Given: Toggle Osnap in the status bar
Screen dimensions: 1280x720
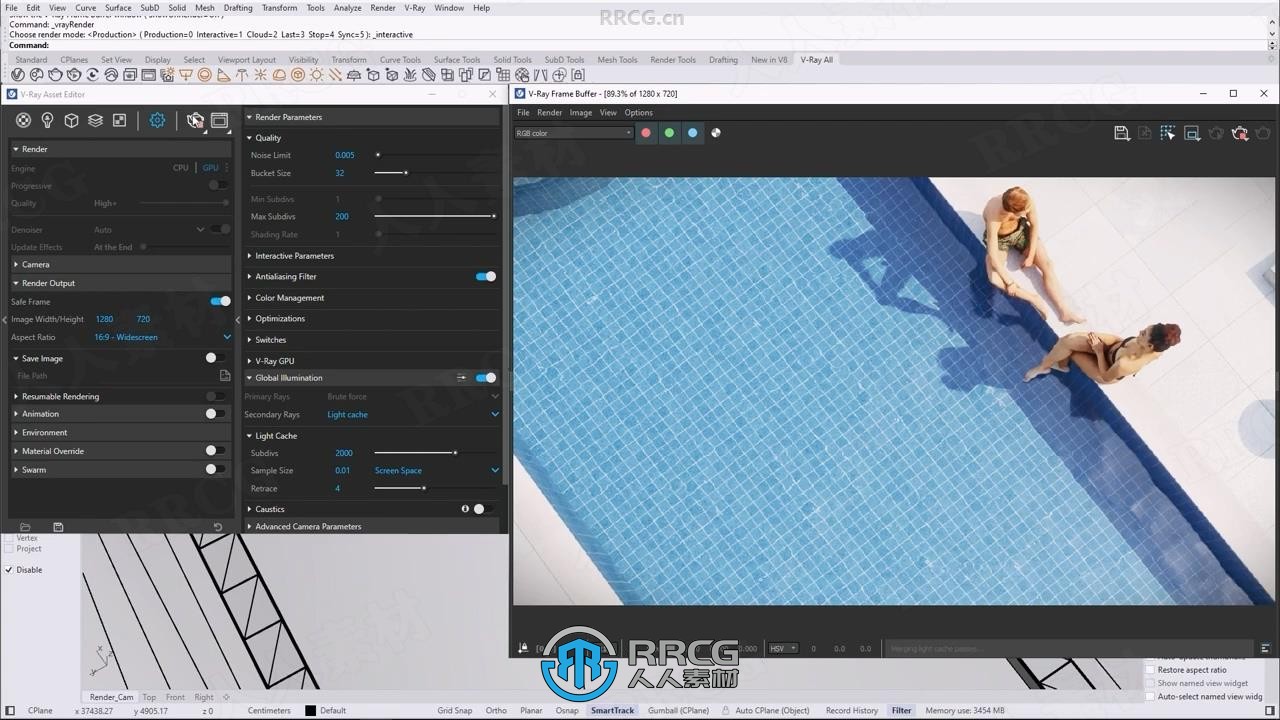Looking at the screenshot, I should pos(567,711).
